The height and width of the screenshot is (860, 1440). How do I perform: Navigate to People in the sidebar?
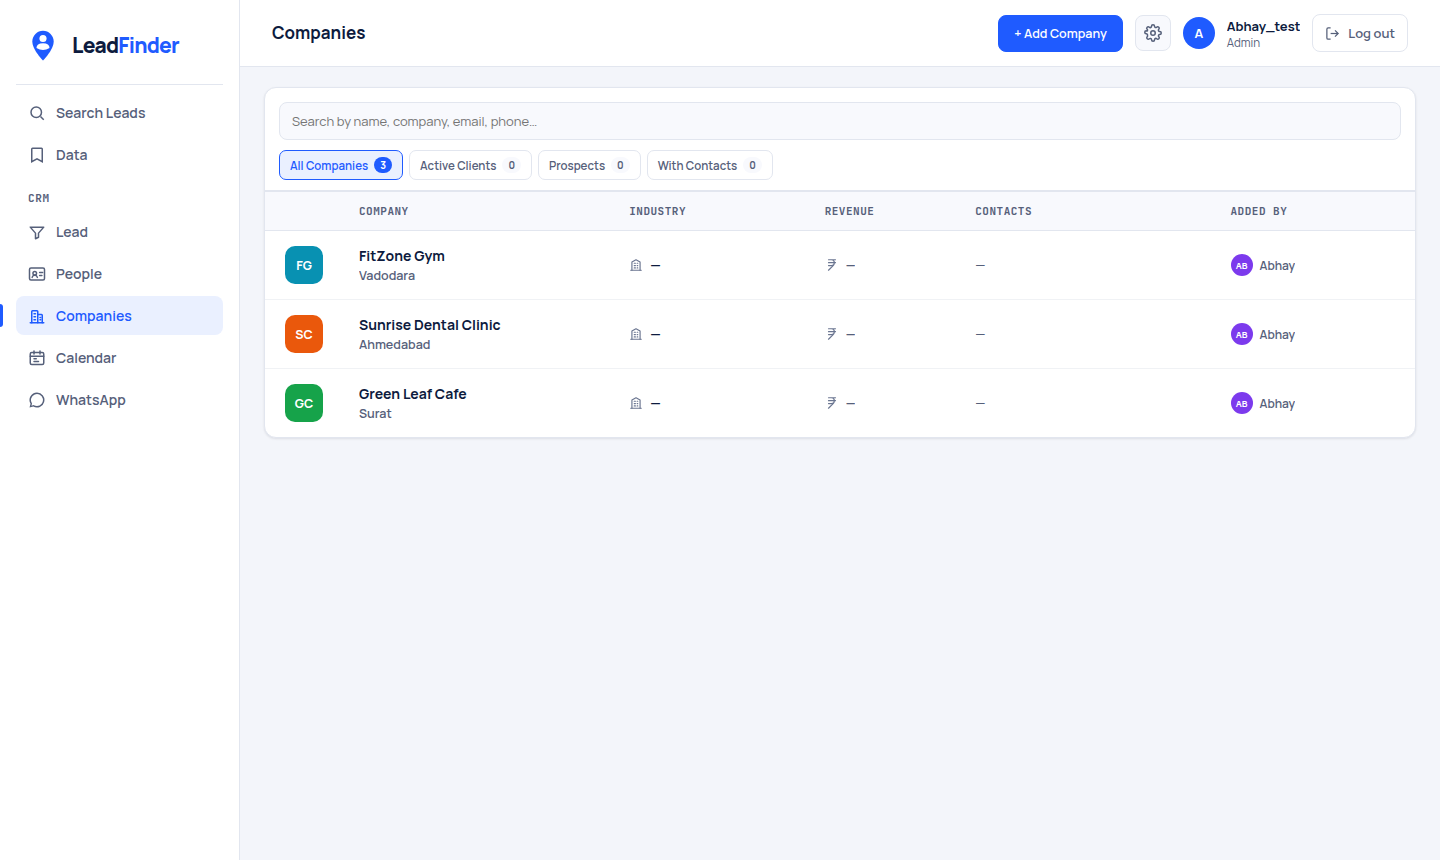click(120, 274)
